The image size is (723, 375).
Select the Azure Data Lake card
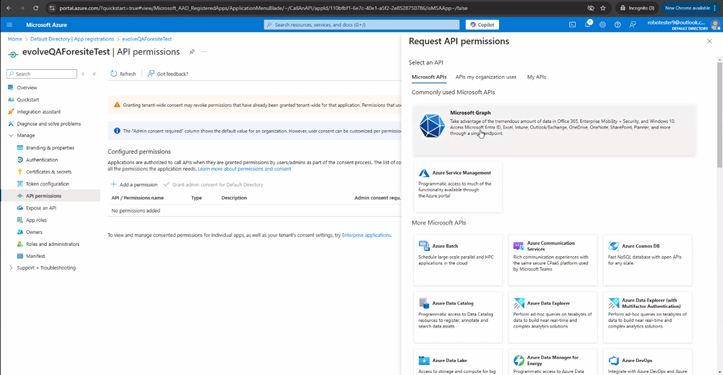pyautogui.click(x=458, y=362)
